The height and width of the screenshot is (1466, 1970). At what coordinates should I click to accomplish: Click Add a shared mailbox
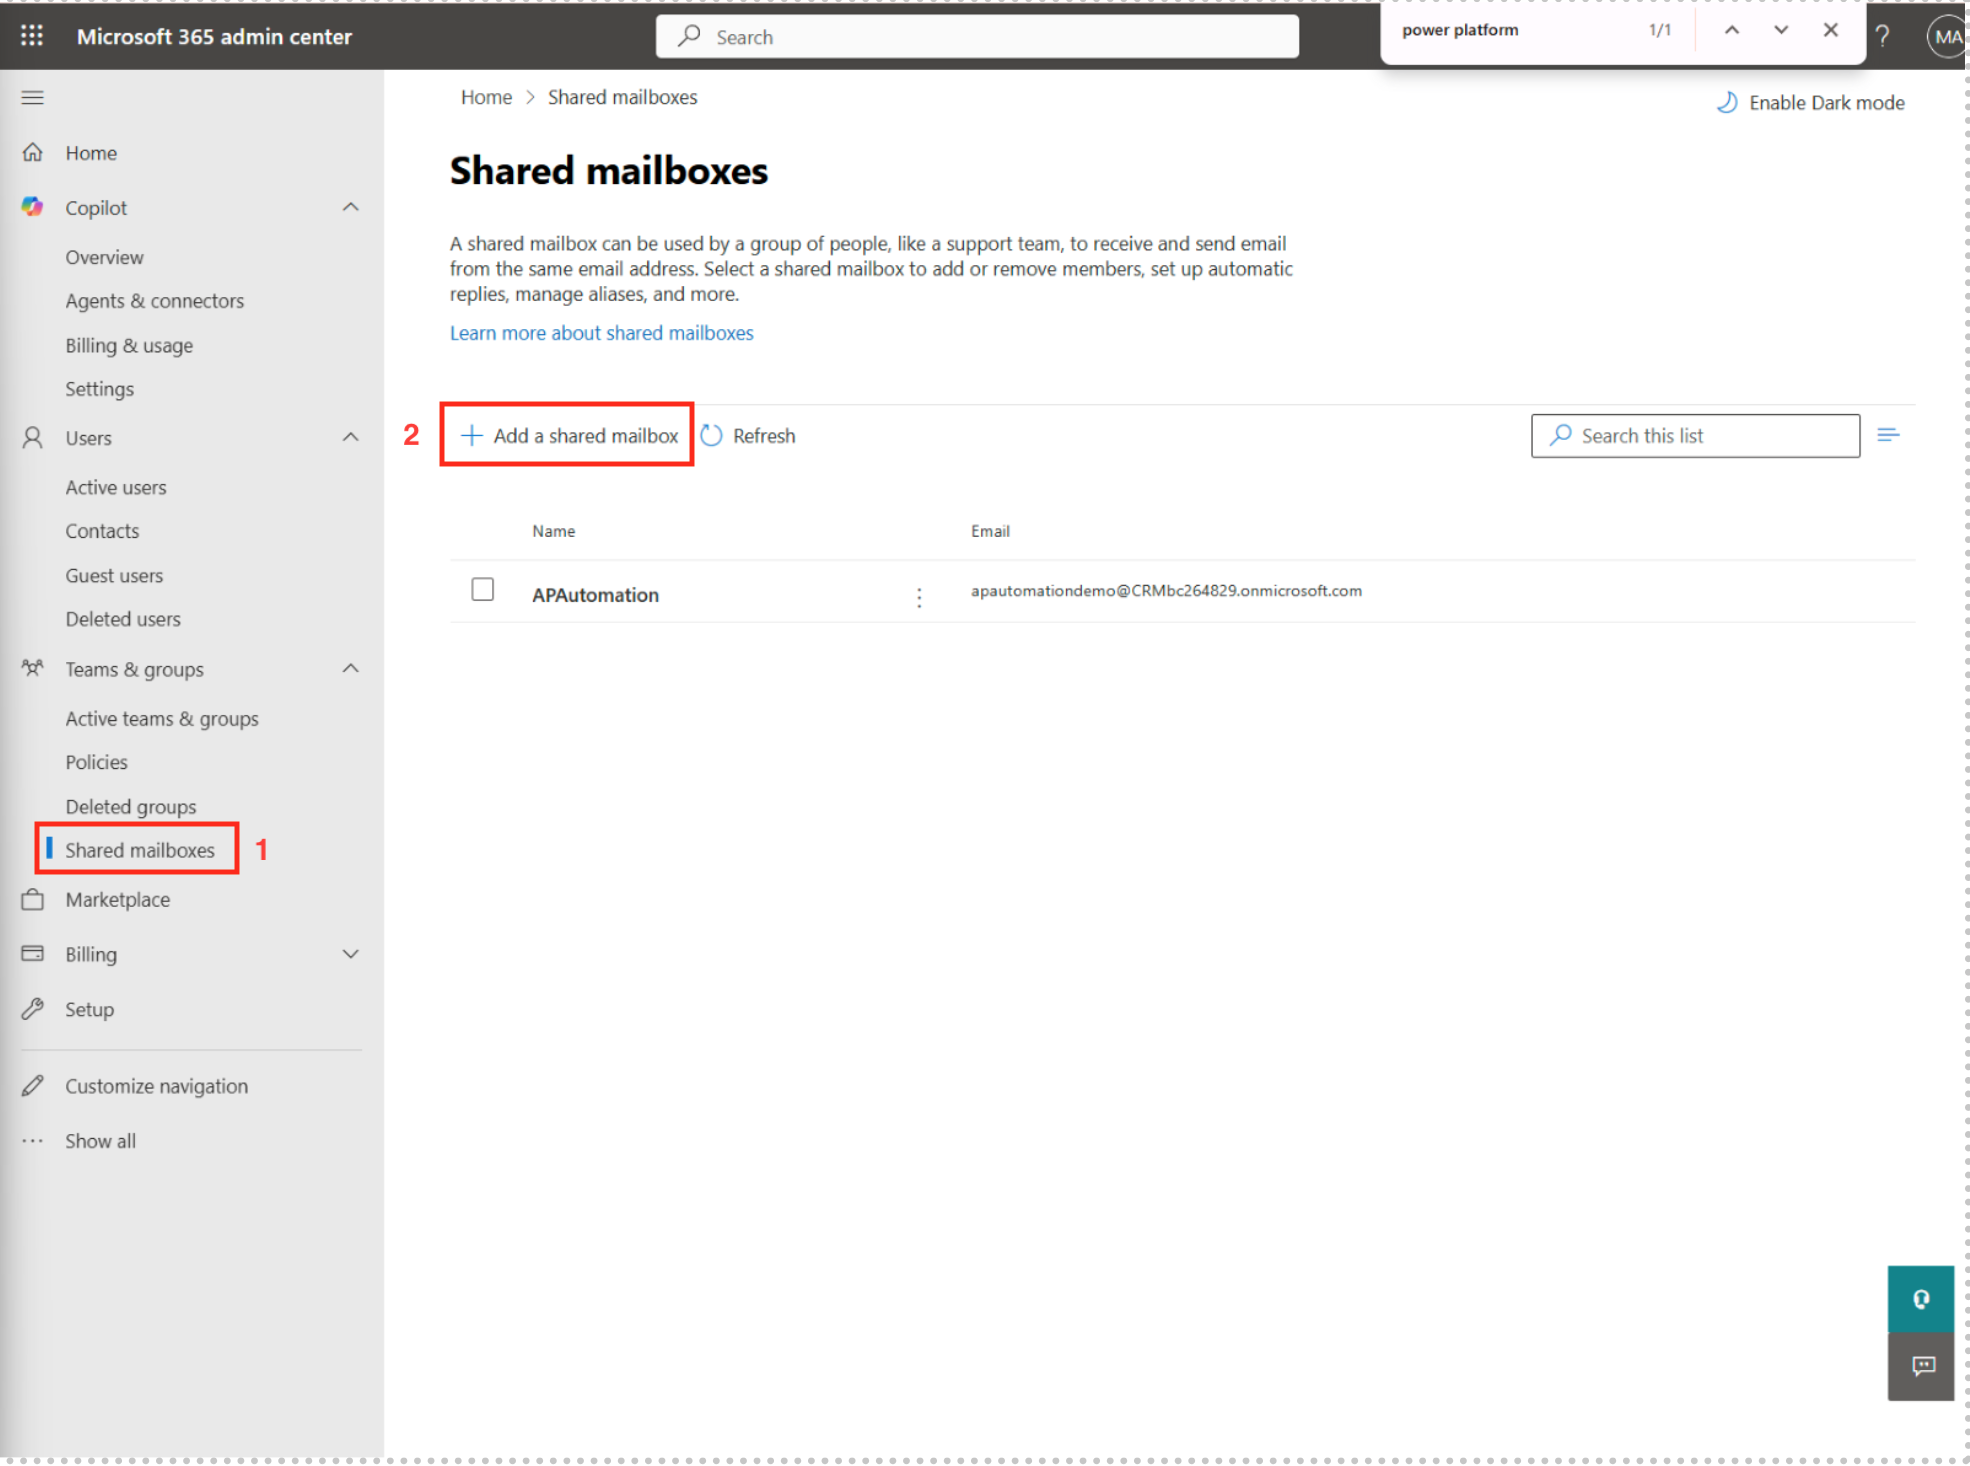click(568, 436)
